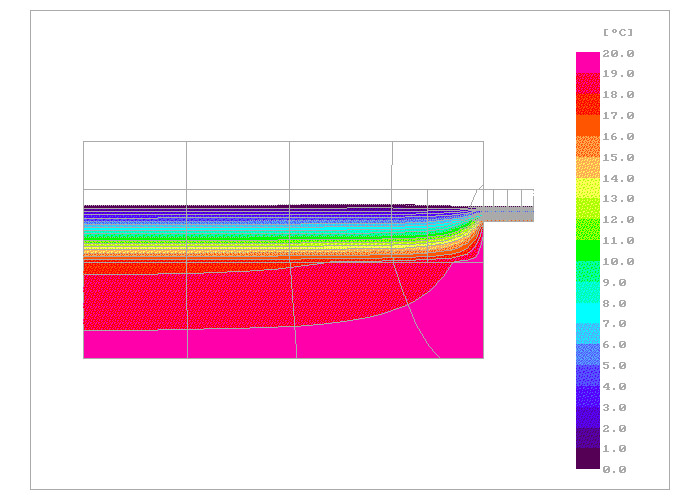Click the red legend band between 17.0 and 18.0
This screenshot has height=500, width=700.
(588, 104)
